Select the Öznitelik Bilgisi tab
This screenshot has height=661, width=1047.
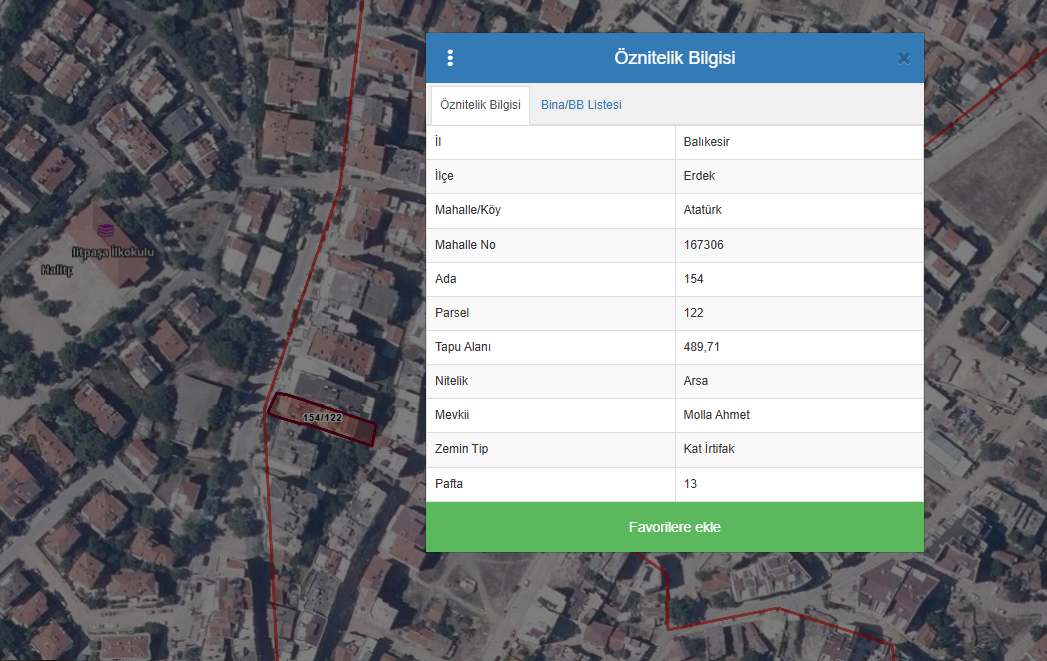480,105
